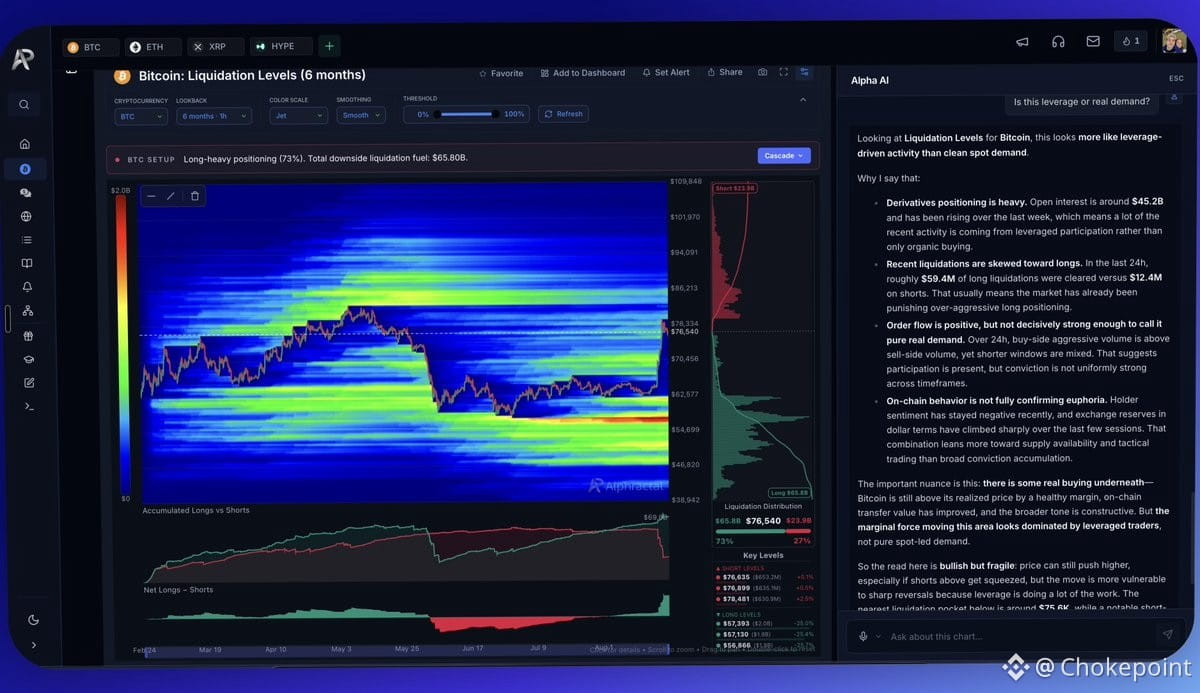Click Add to Dashboard
The image size is (1200, 693).
point(583,73)
